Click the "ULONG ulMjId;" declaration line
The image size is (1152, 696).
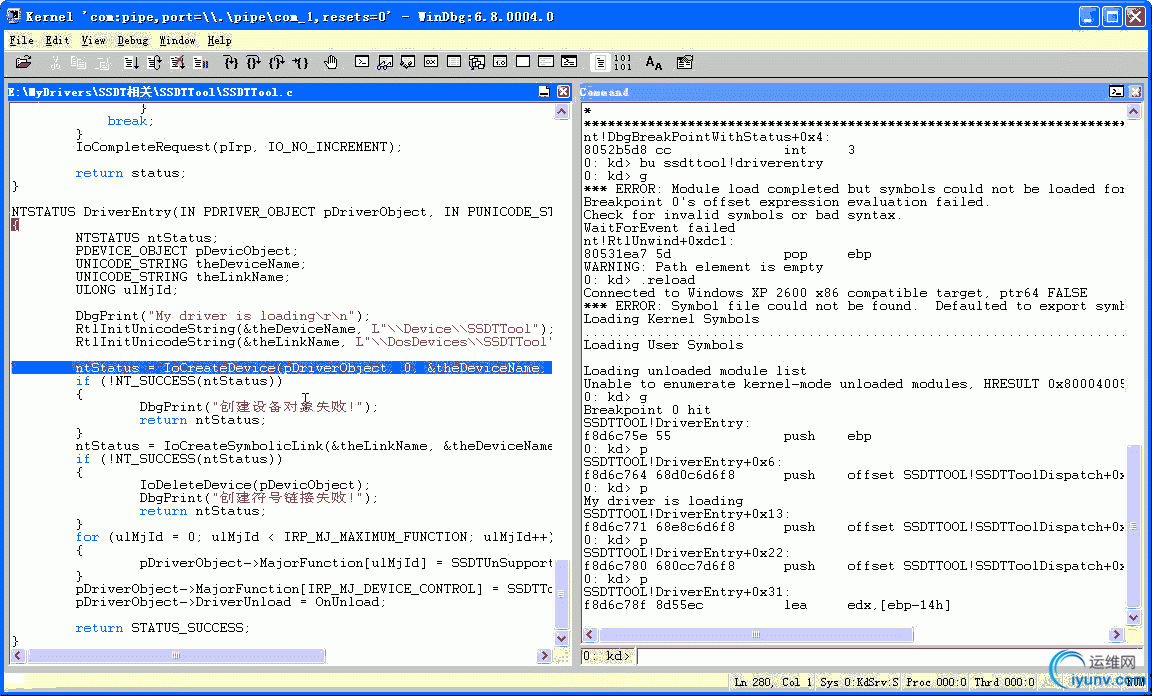(126, 290)
